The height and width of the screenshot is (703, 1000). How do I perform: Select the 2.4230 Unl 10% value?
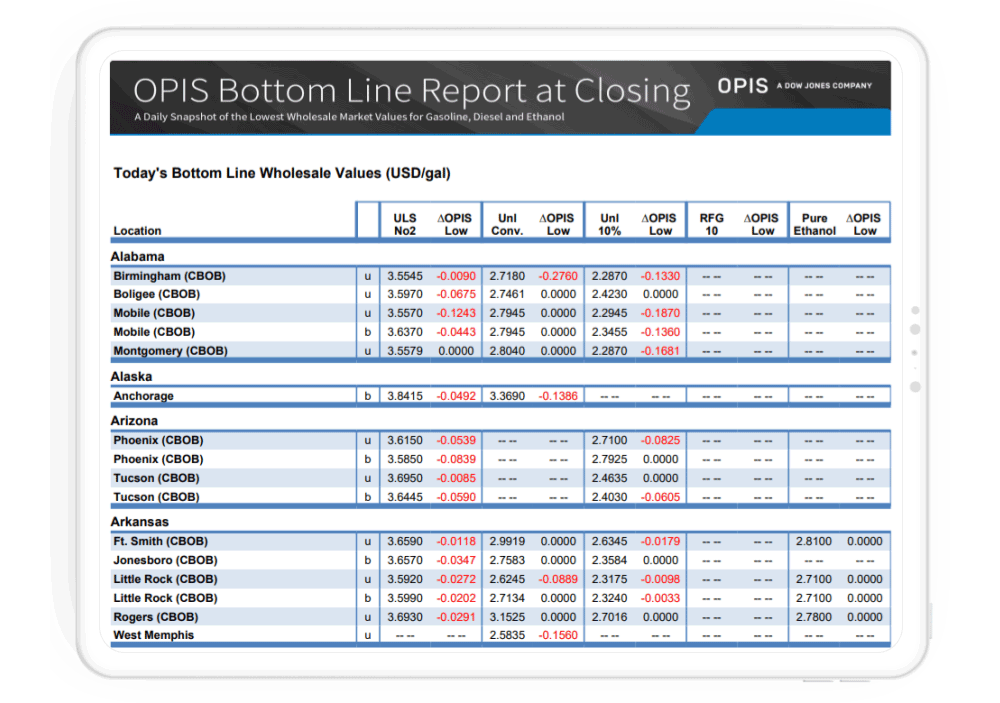[610, 294]
